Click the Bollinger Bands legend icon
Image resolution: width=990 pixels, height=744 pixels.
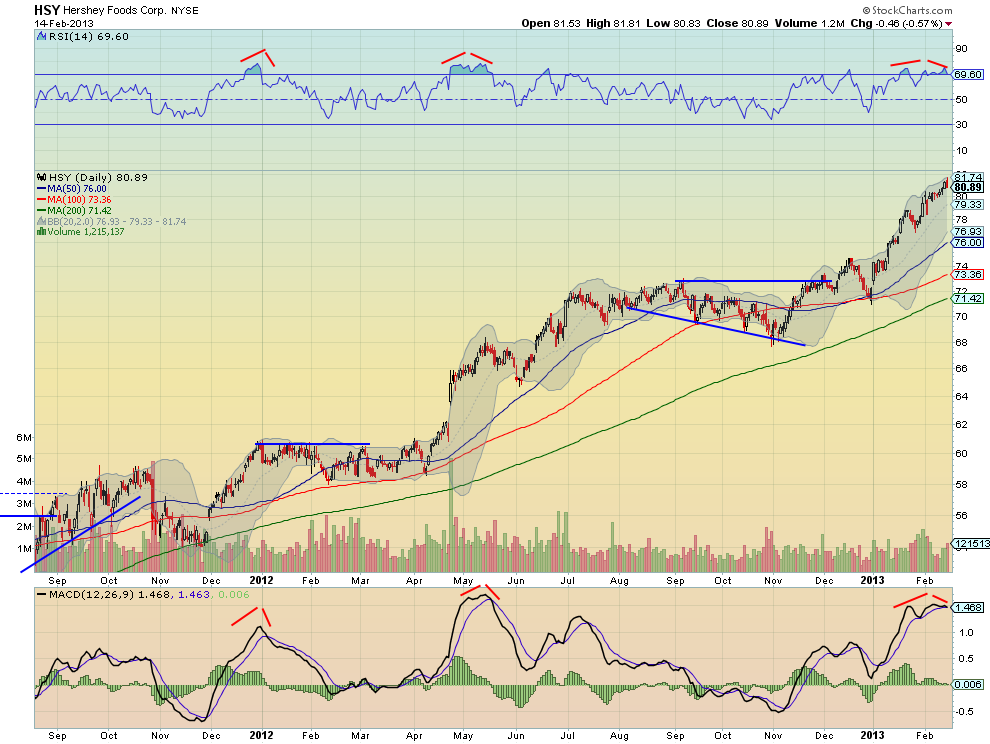(x=42, y=222)
